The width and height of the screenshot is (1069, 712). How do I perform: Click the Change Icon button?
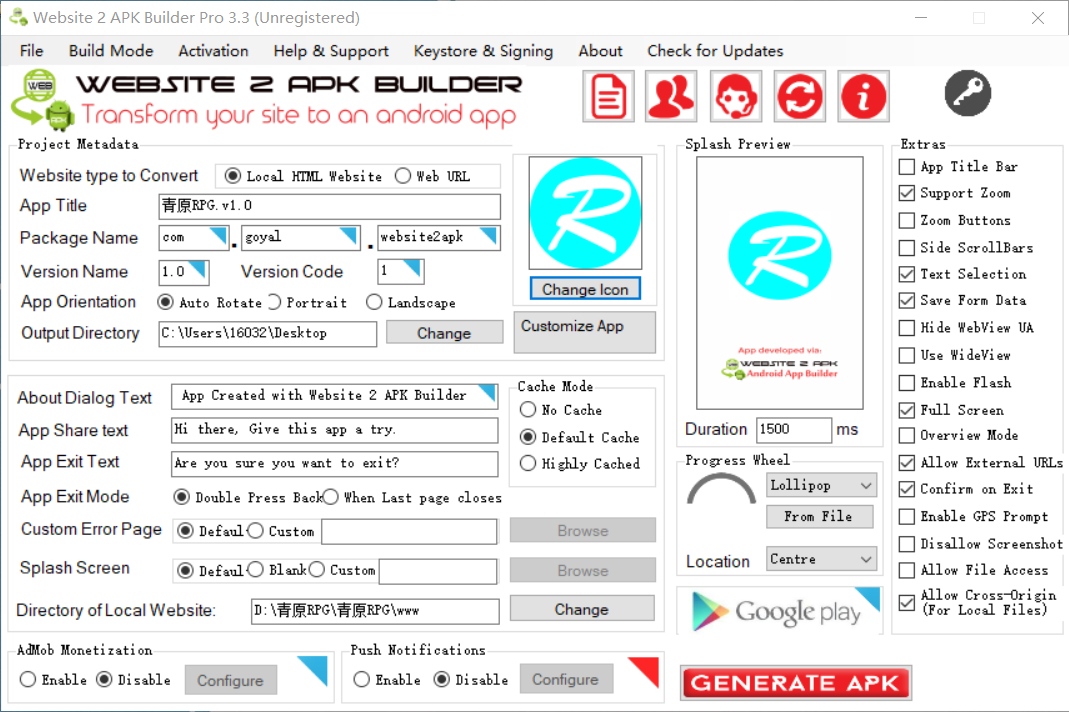tap(585, 289)
